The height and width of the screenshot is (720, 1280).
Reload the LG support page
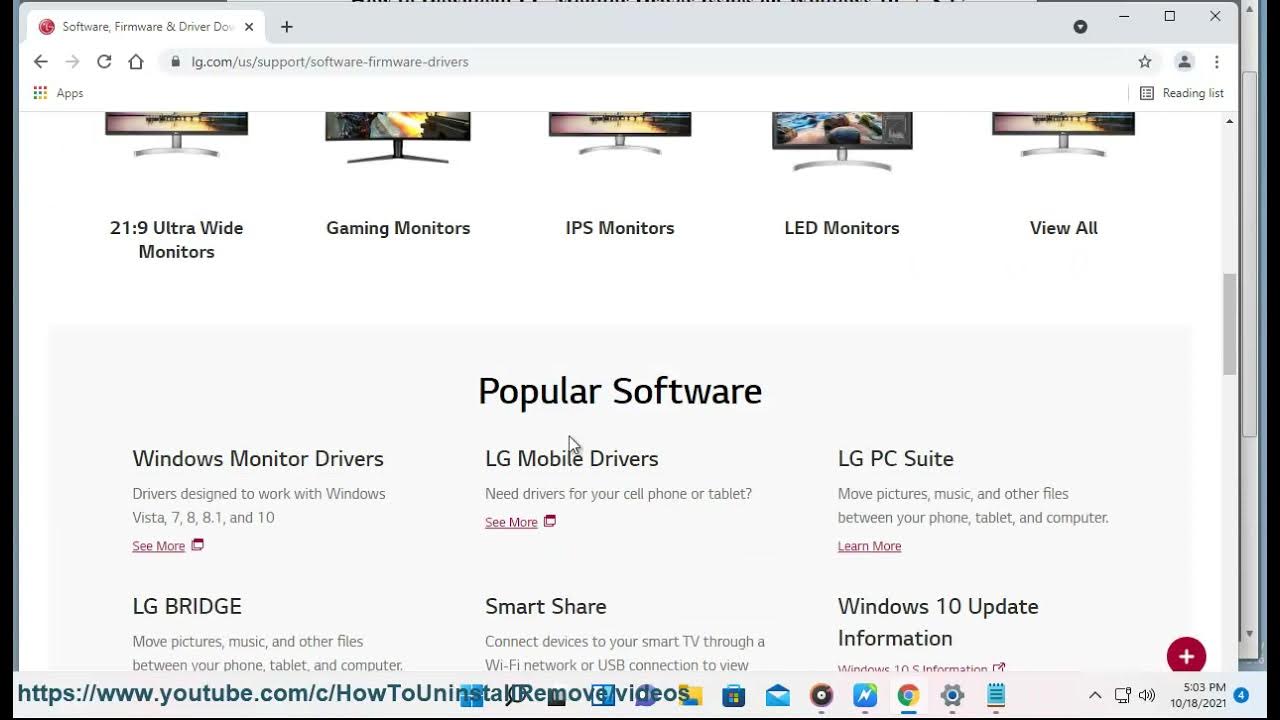[104, 62]
